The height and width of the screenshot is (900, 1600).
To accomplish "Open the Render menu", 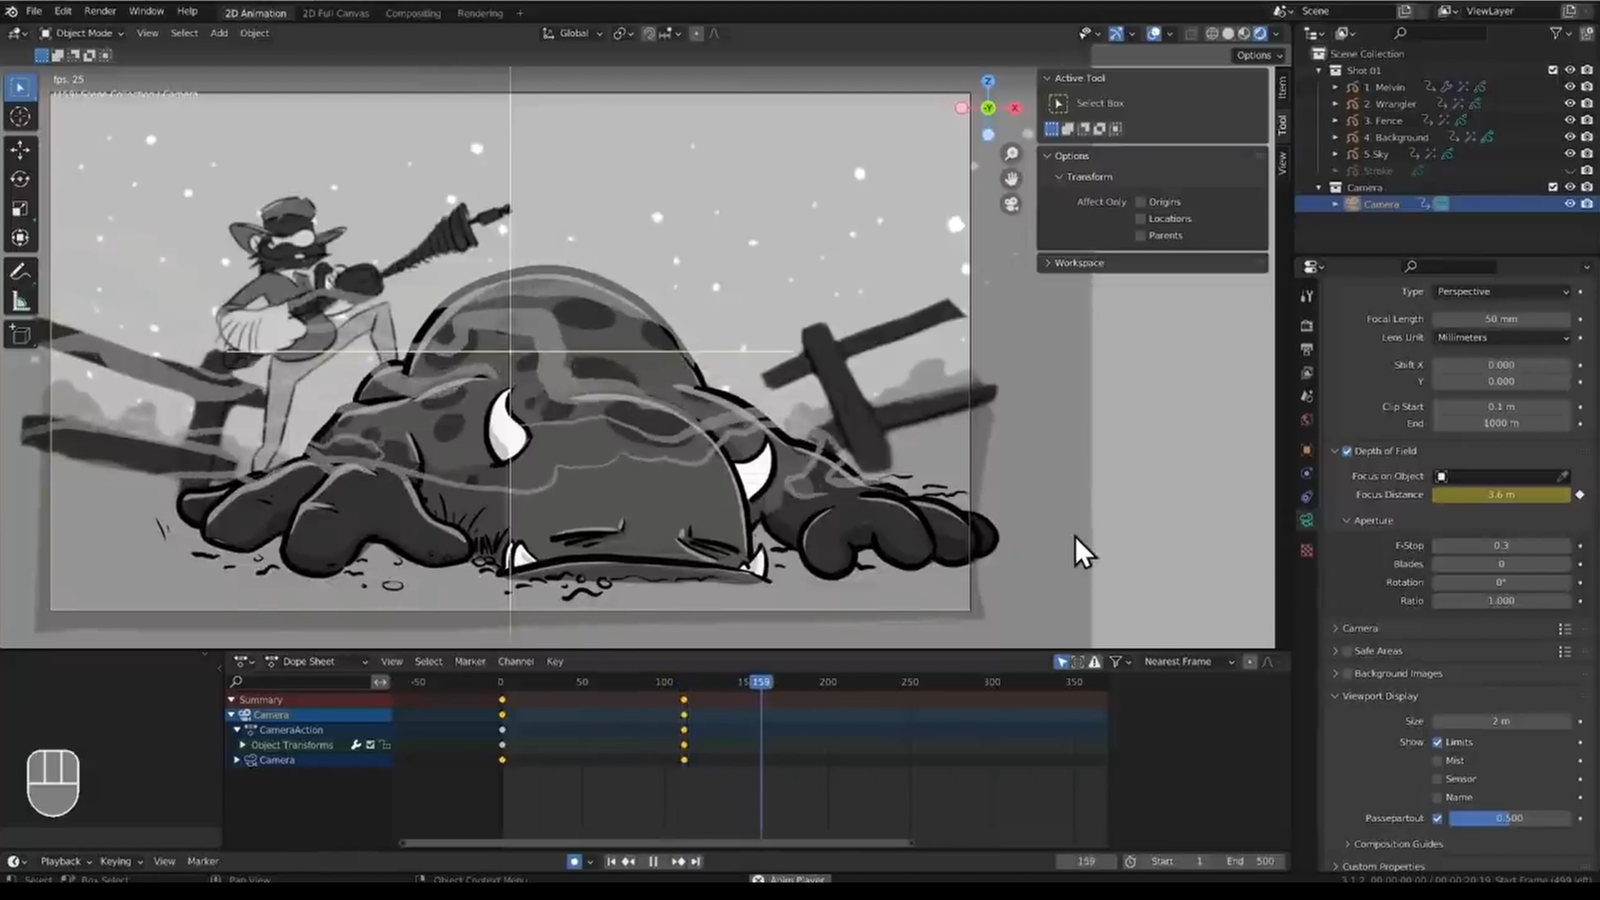I will click(100, 11).
